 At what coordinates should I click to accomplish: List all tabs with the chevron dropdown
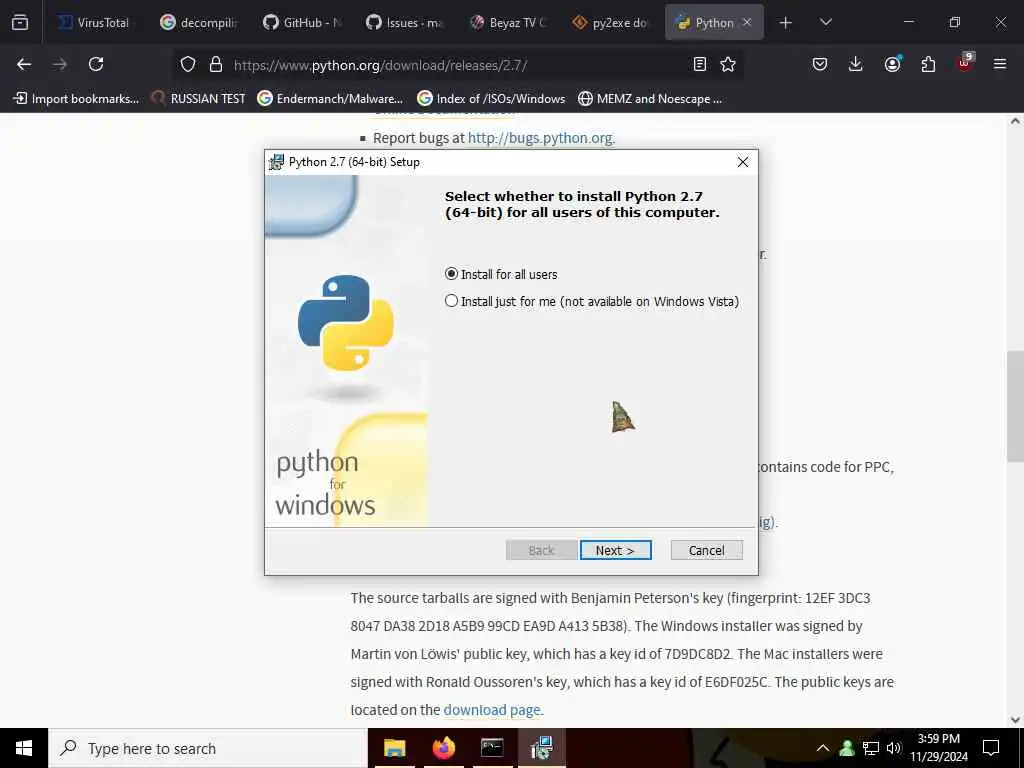tap(825, 22)
